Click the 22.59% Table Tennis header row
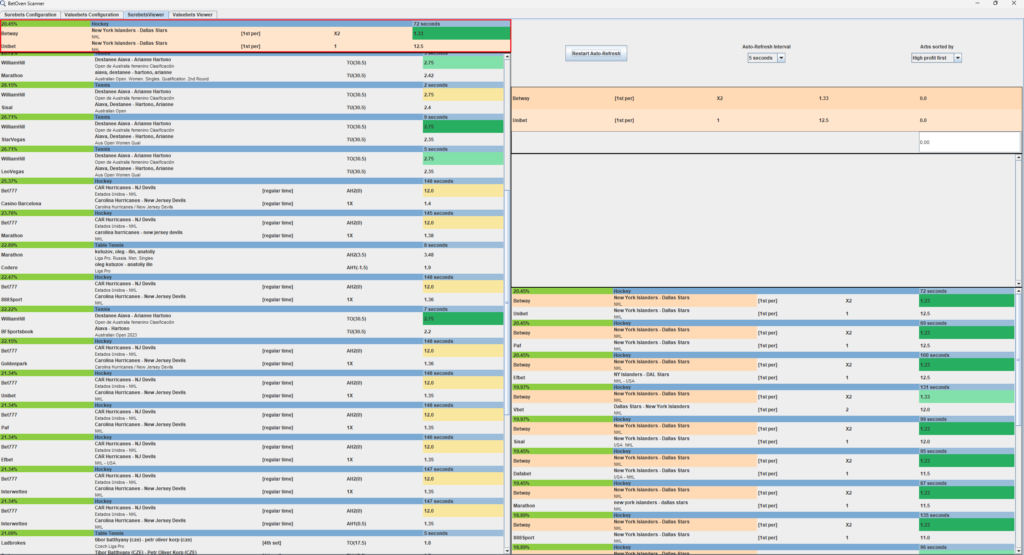The height and width of the screenshot is (555, 1024). 250,244
